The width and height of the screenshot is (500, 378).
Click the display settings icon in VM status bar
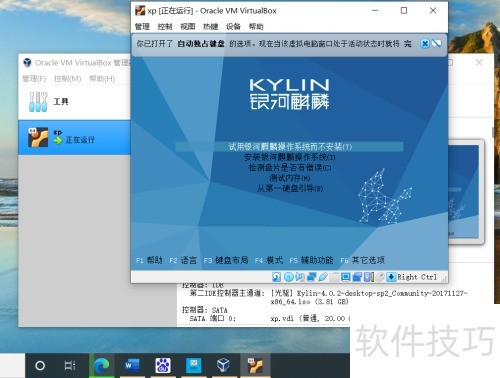click(345, 277)
